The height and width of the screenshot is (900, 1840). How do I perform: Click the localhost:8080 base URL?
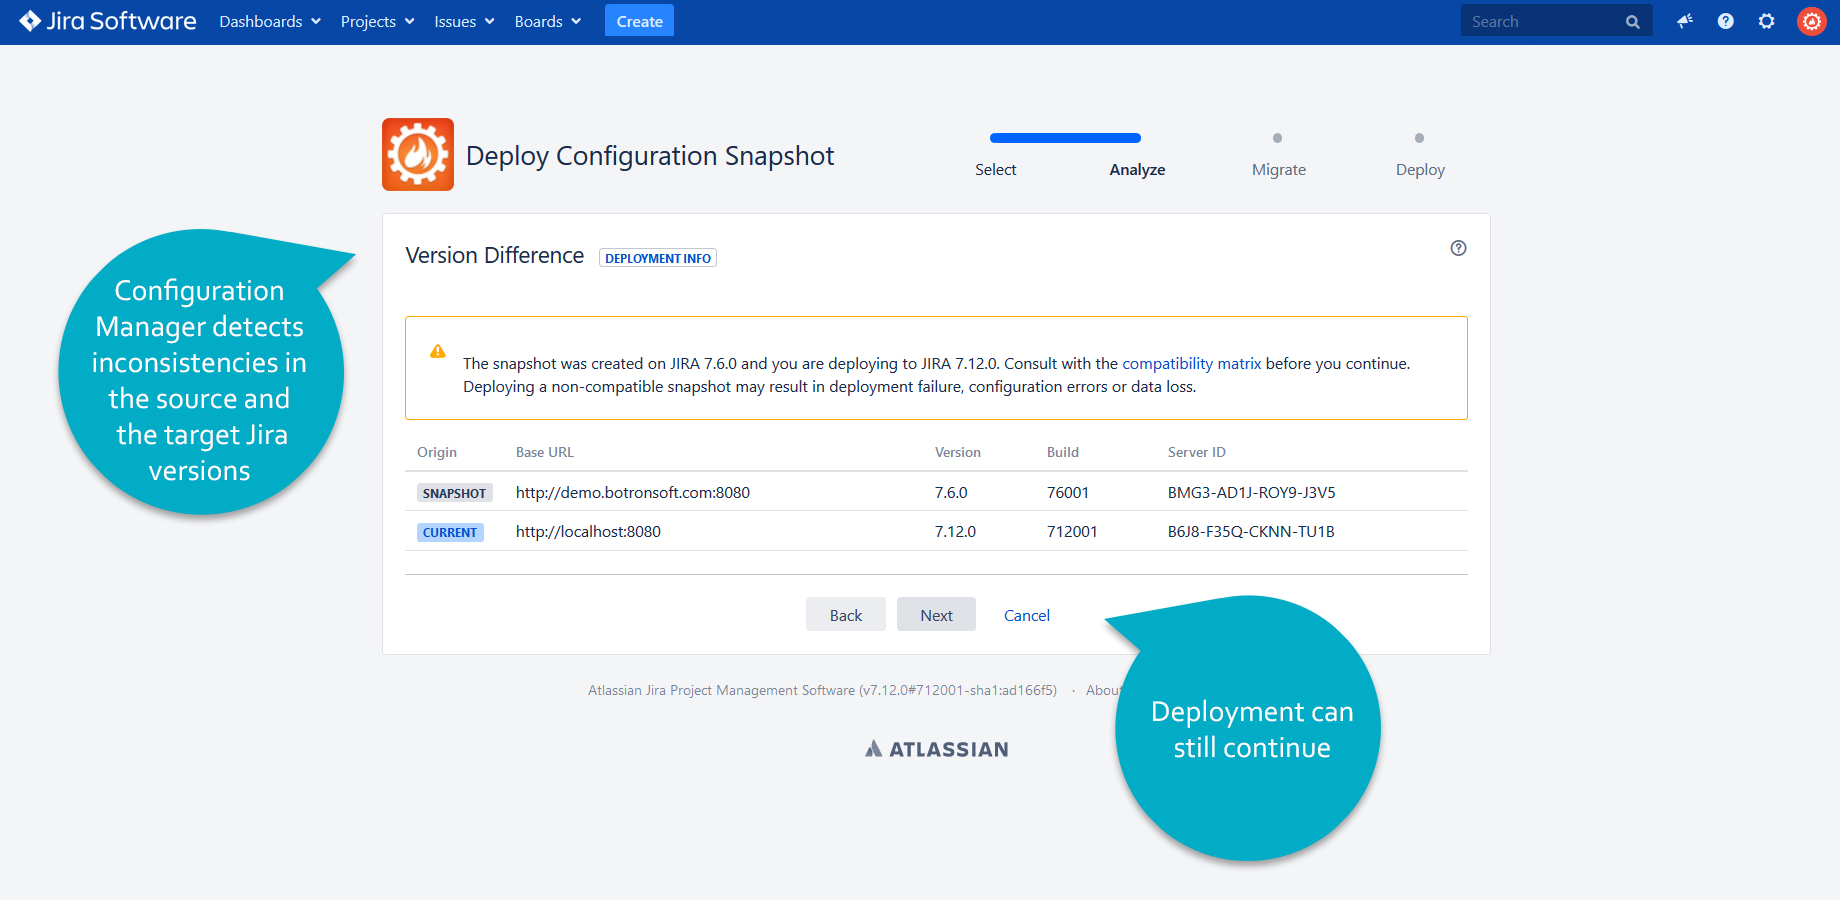(x=588, y=531)
